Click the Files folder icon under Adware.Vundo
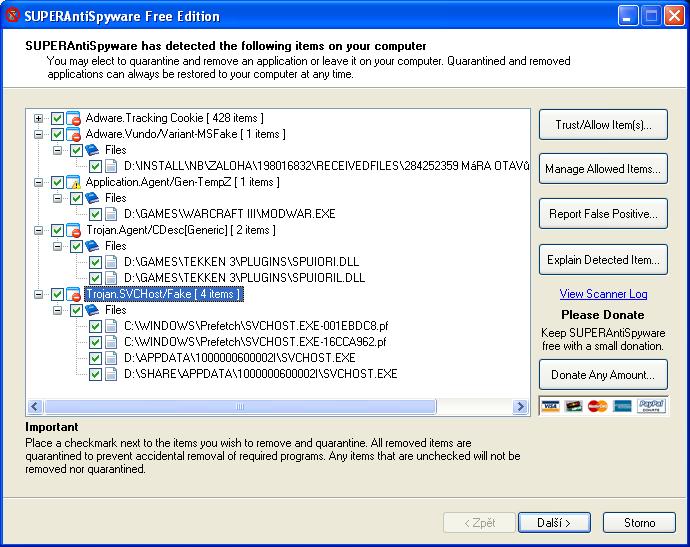 tap(92, 150)
